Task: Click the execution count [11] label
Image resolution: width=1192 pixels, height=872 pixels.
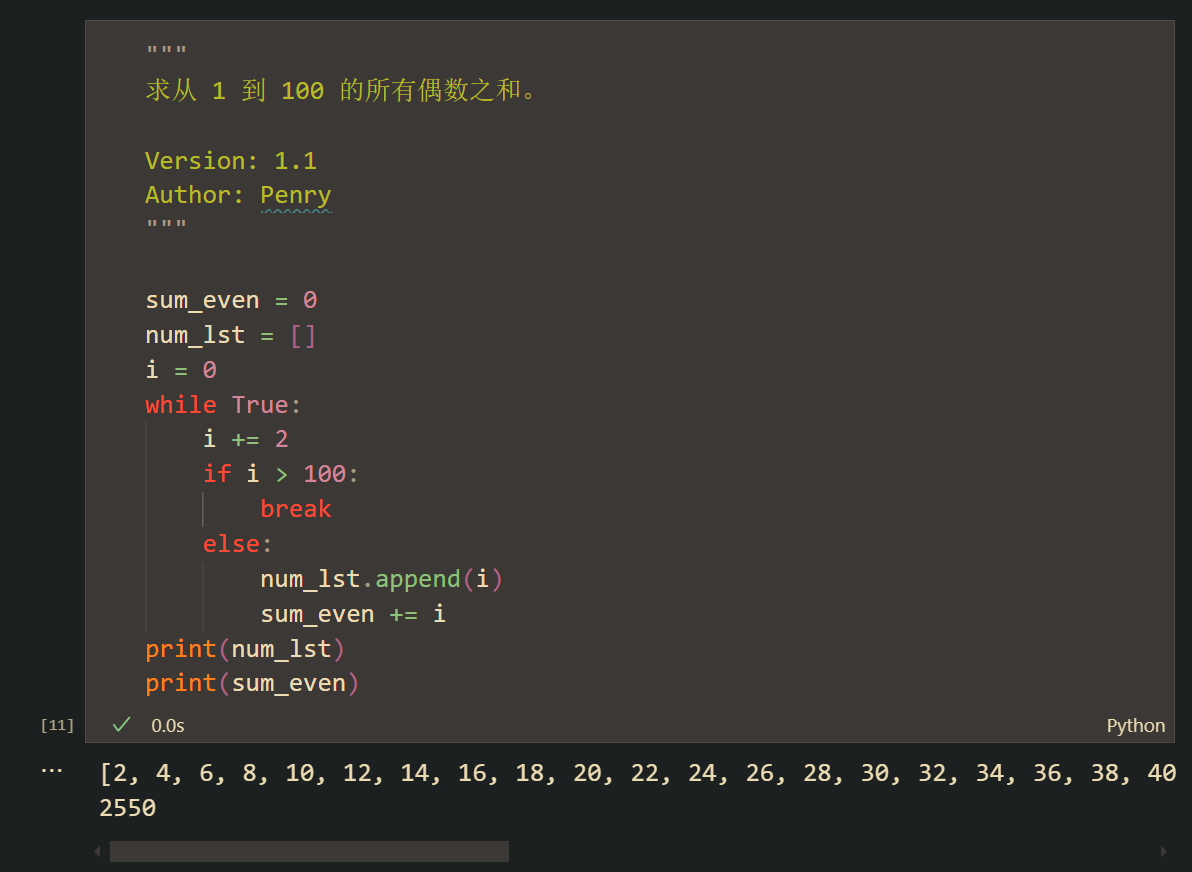Action: (x=57, y=725)
